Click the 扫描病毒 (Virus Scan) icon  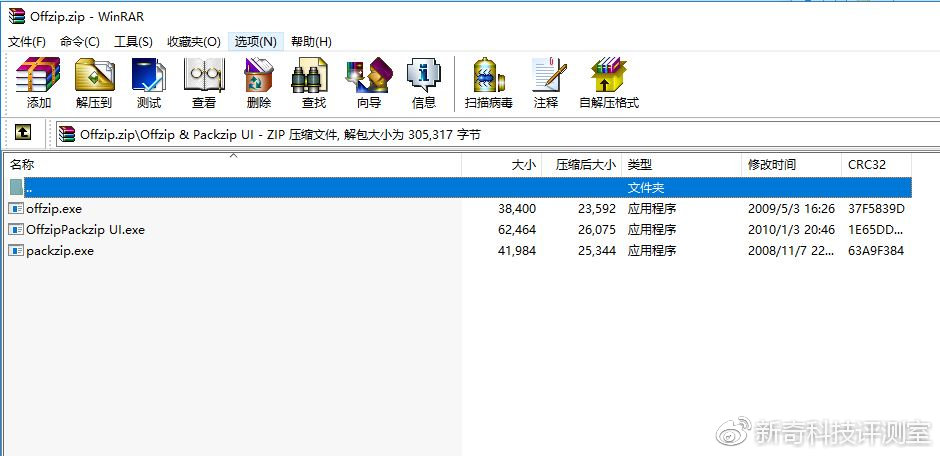(489, 75)
